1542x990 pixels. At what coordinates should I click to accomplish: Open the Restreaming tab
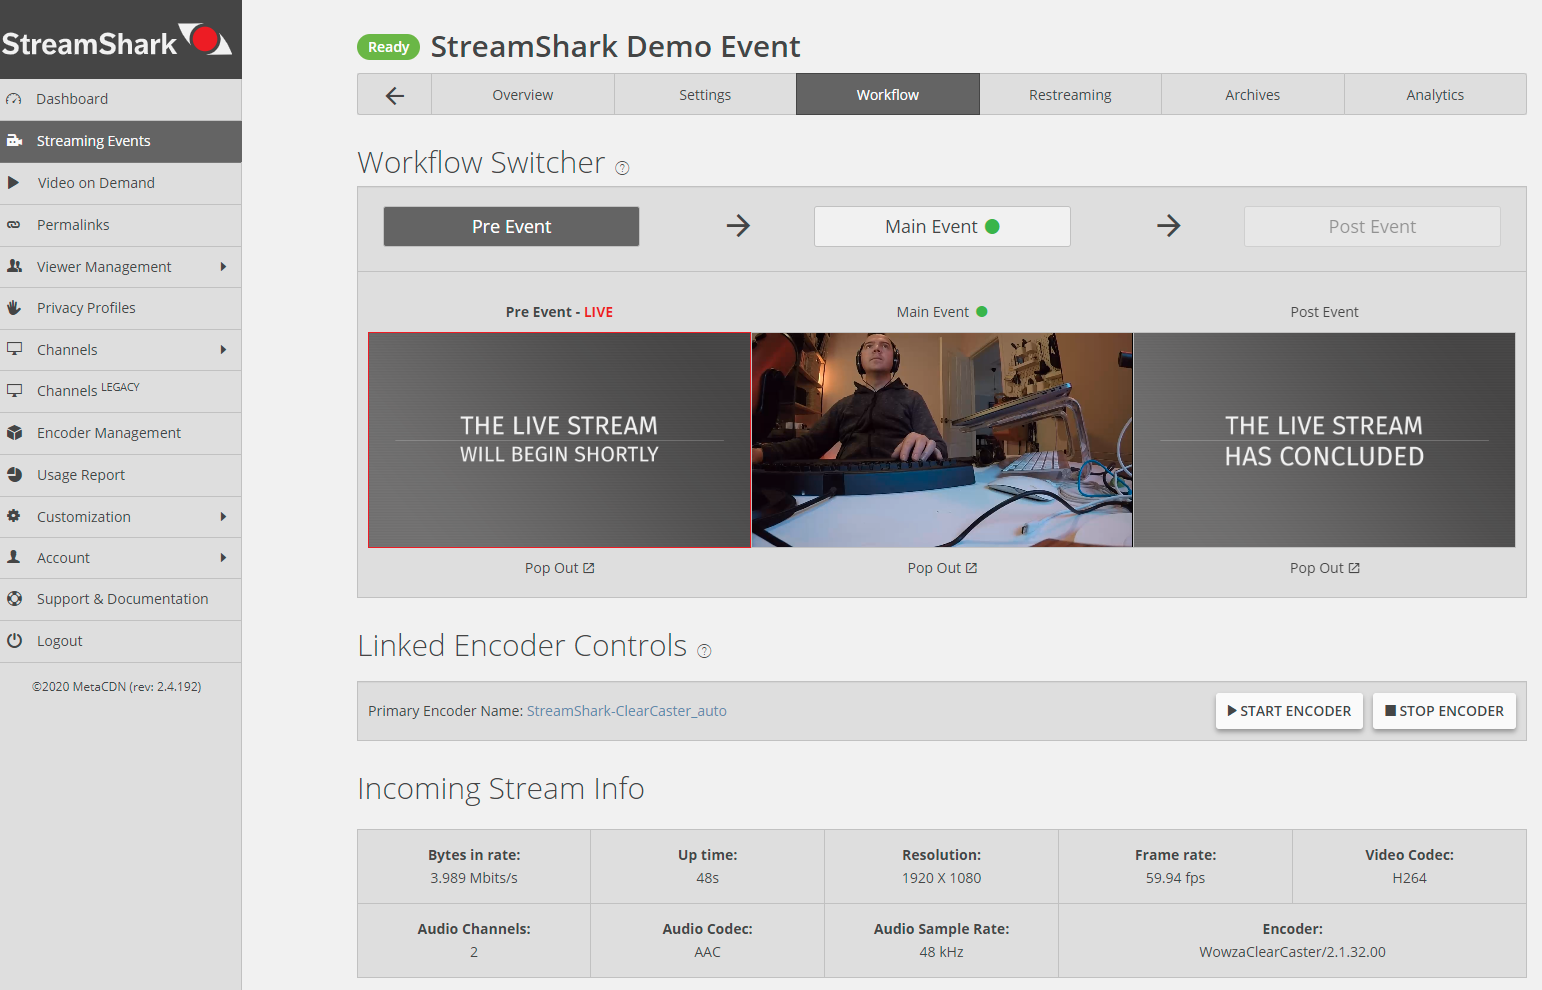click(x=1070, y=95)
